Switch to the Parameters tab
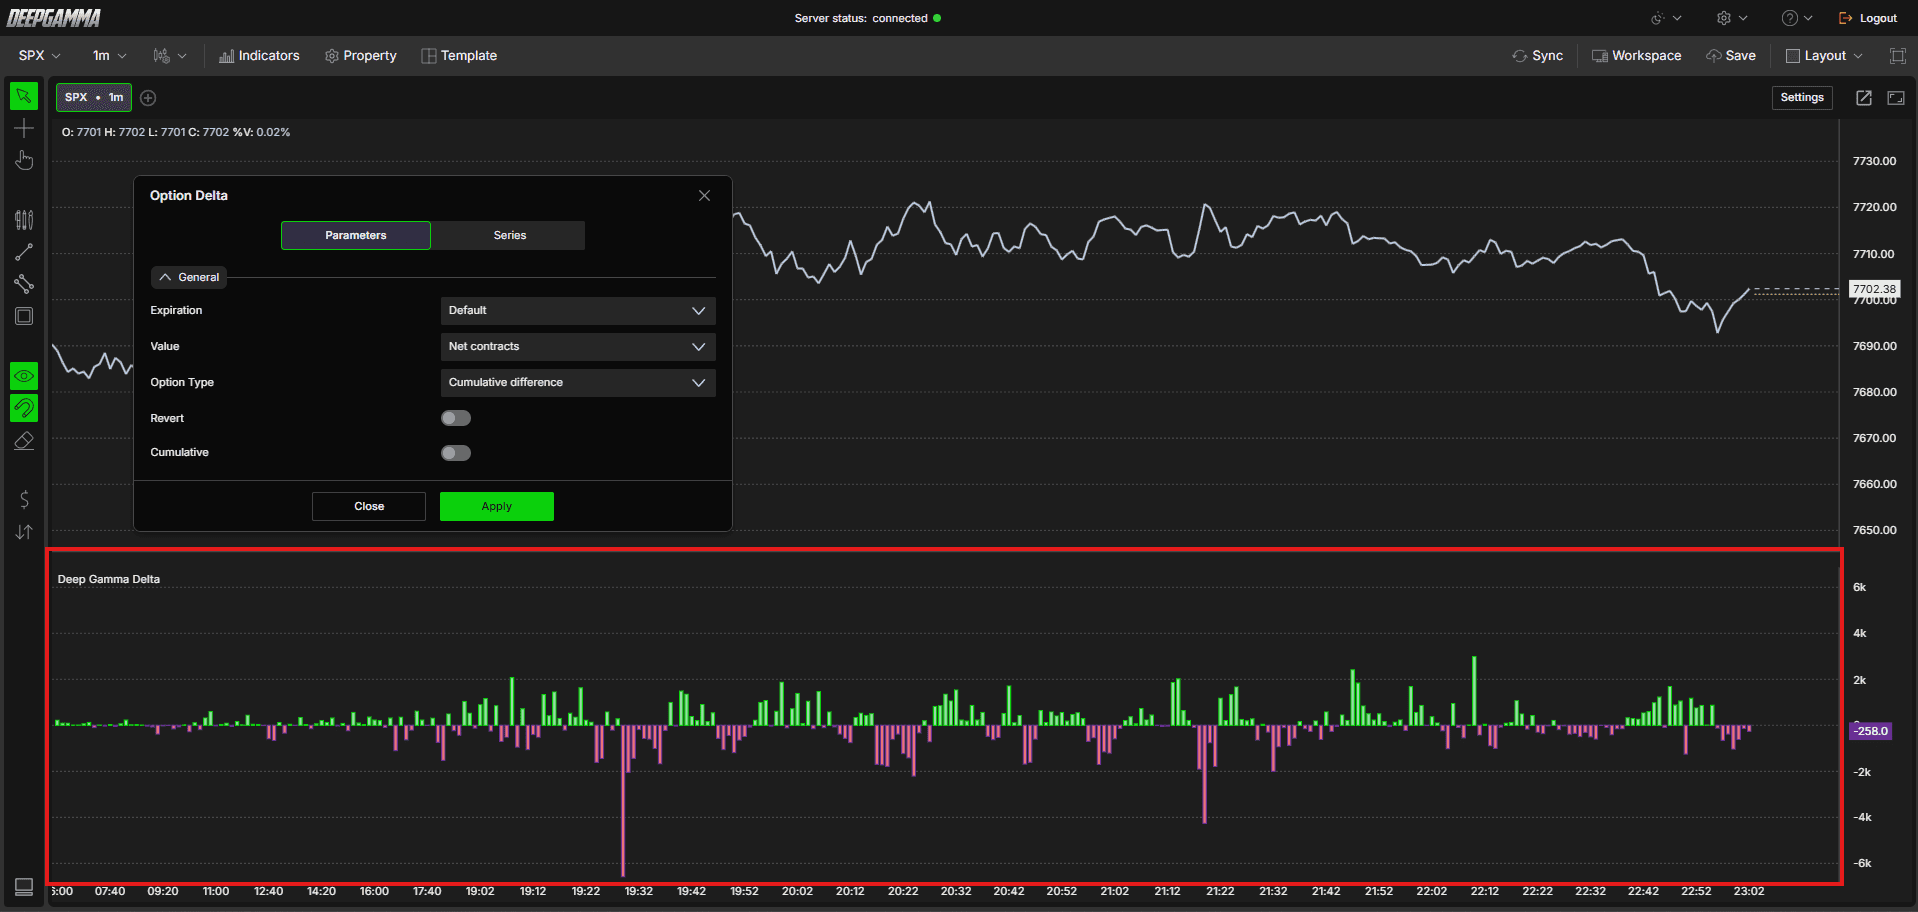 pyautogui.click(x=356, y=235)
